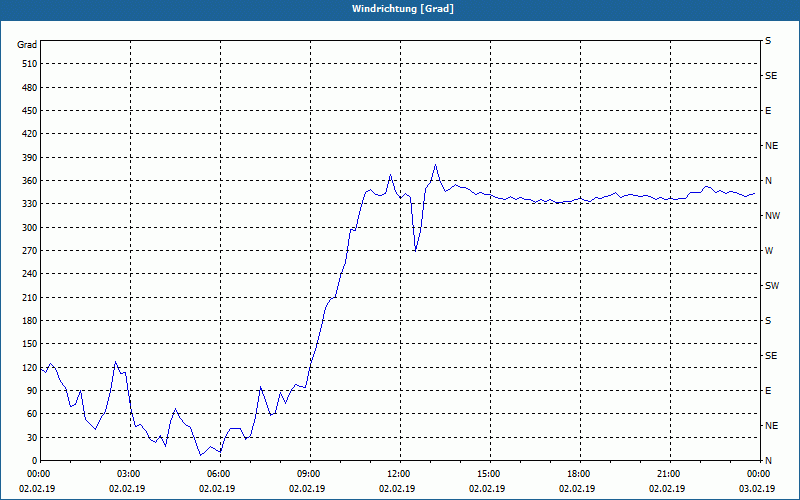The image size is (800, 500).
Task: Click the "12:00" time axis label
Action: 401,474
